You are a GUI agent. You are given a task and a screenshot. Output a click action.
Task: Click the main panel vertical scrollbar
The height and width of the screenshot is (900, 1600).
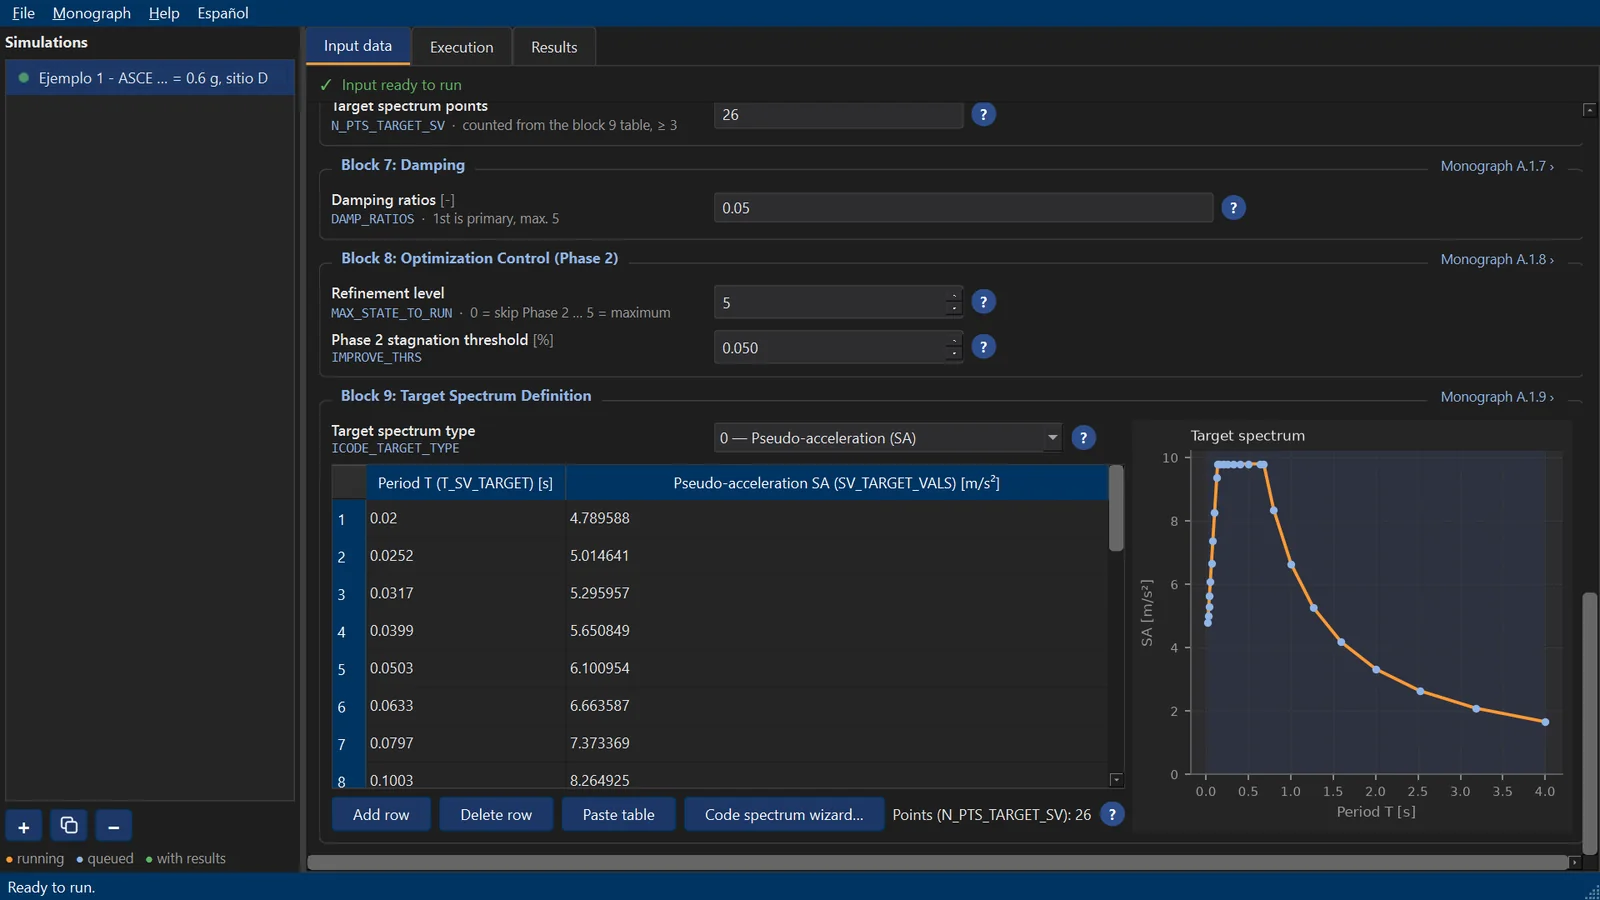(x=1589, y=722)
